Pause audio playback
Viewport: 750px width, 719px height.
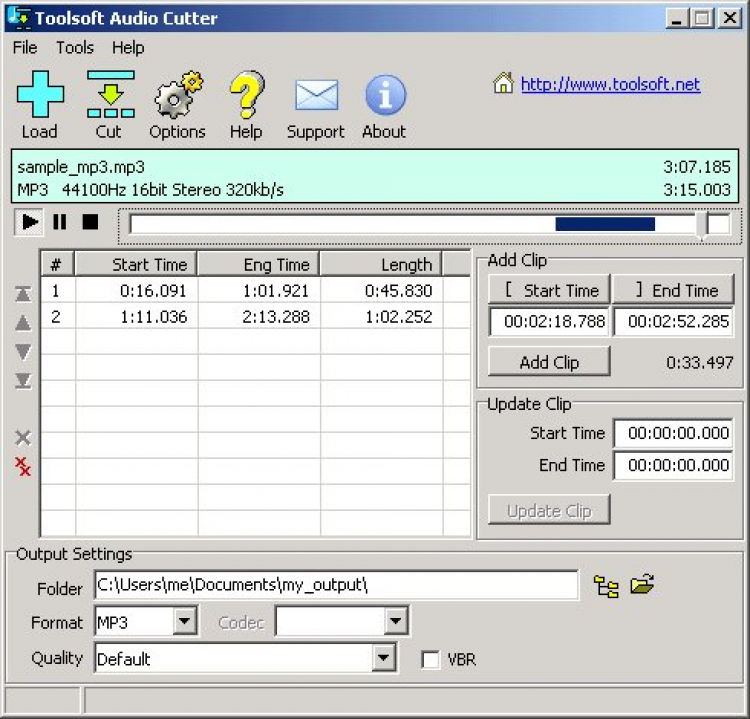click(x=60, y=222)
